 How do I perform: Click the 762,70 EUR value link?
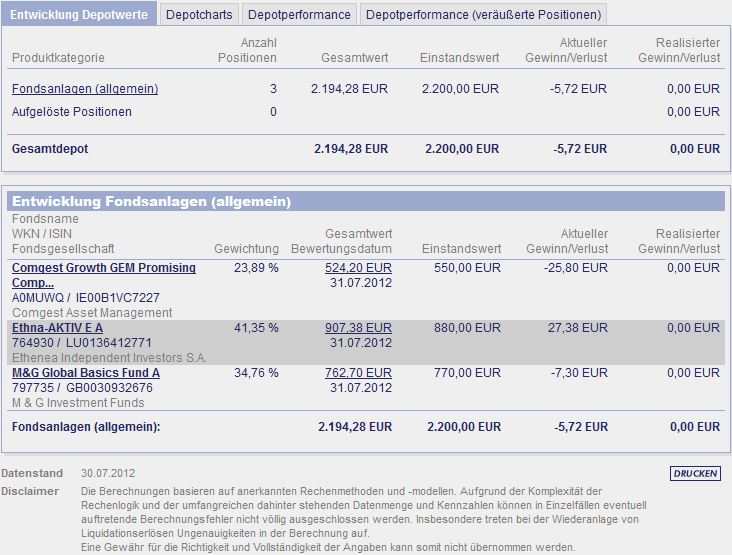[358, 372]
